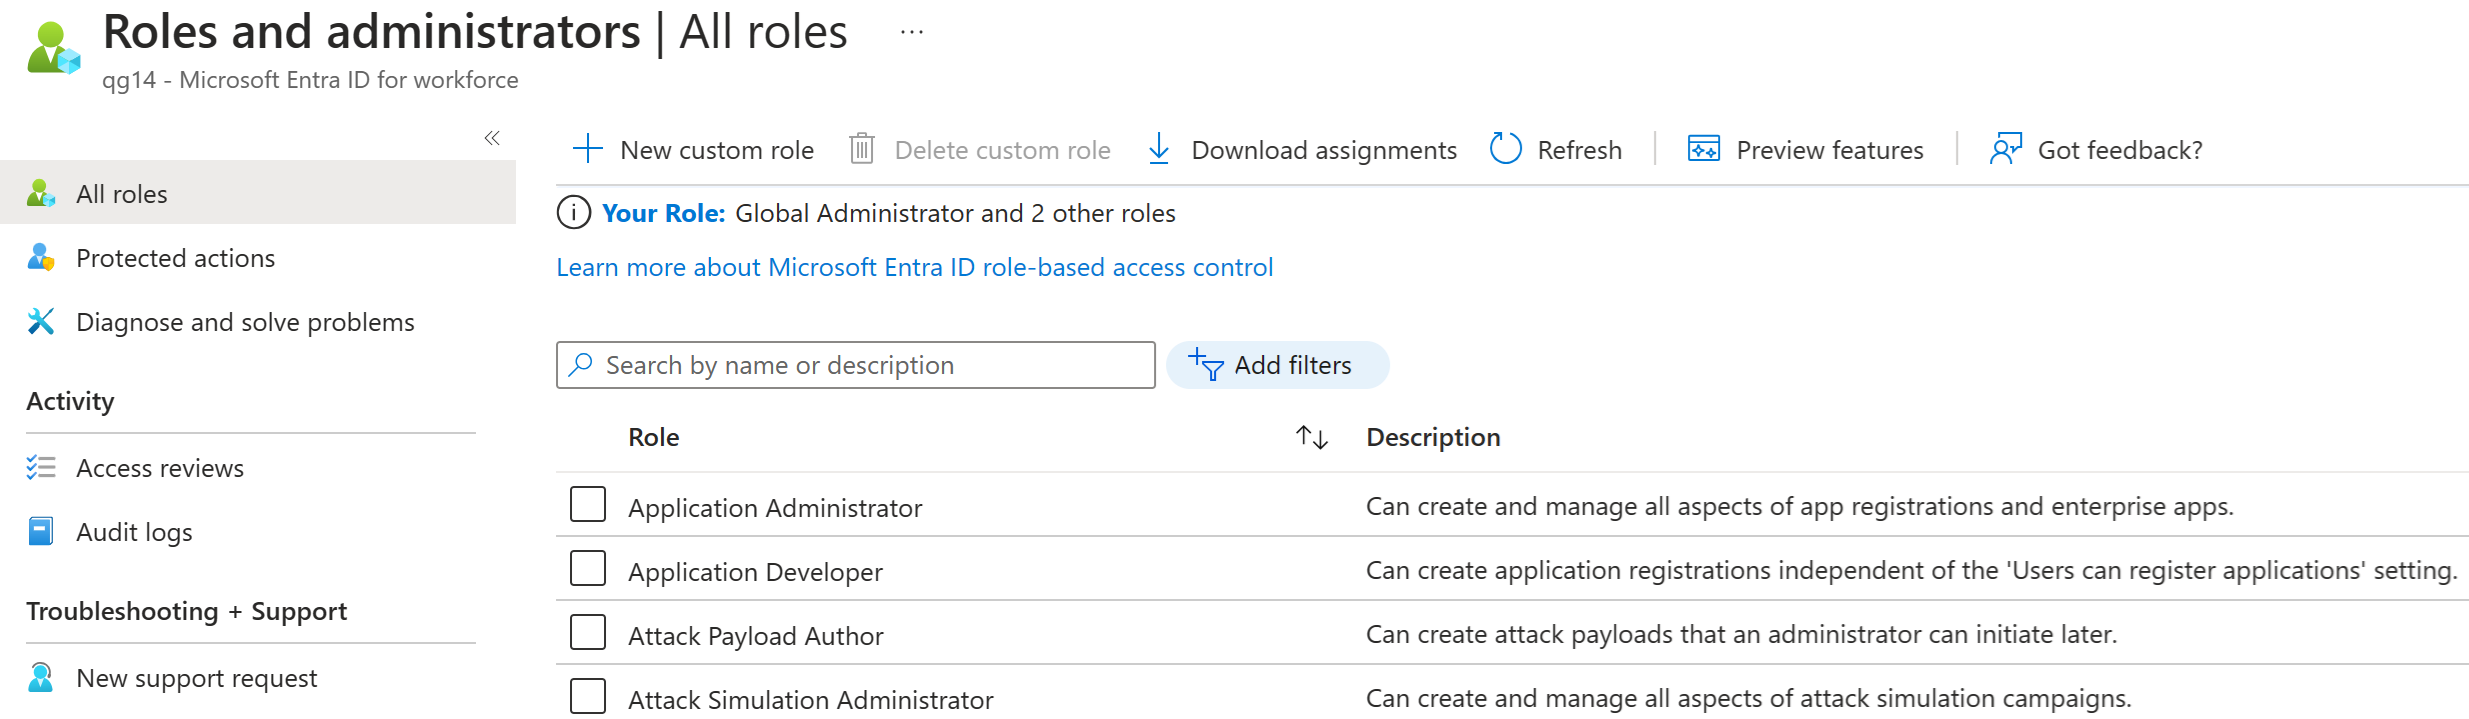Open Preview features

(x=1806, y=149)
